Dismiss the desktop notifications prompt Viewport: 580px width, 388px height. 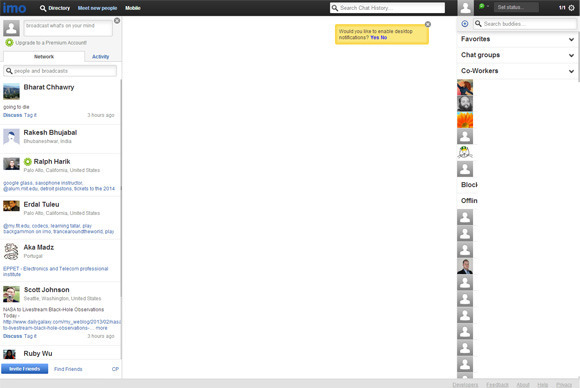click(x=428, y=24)
